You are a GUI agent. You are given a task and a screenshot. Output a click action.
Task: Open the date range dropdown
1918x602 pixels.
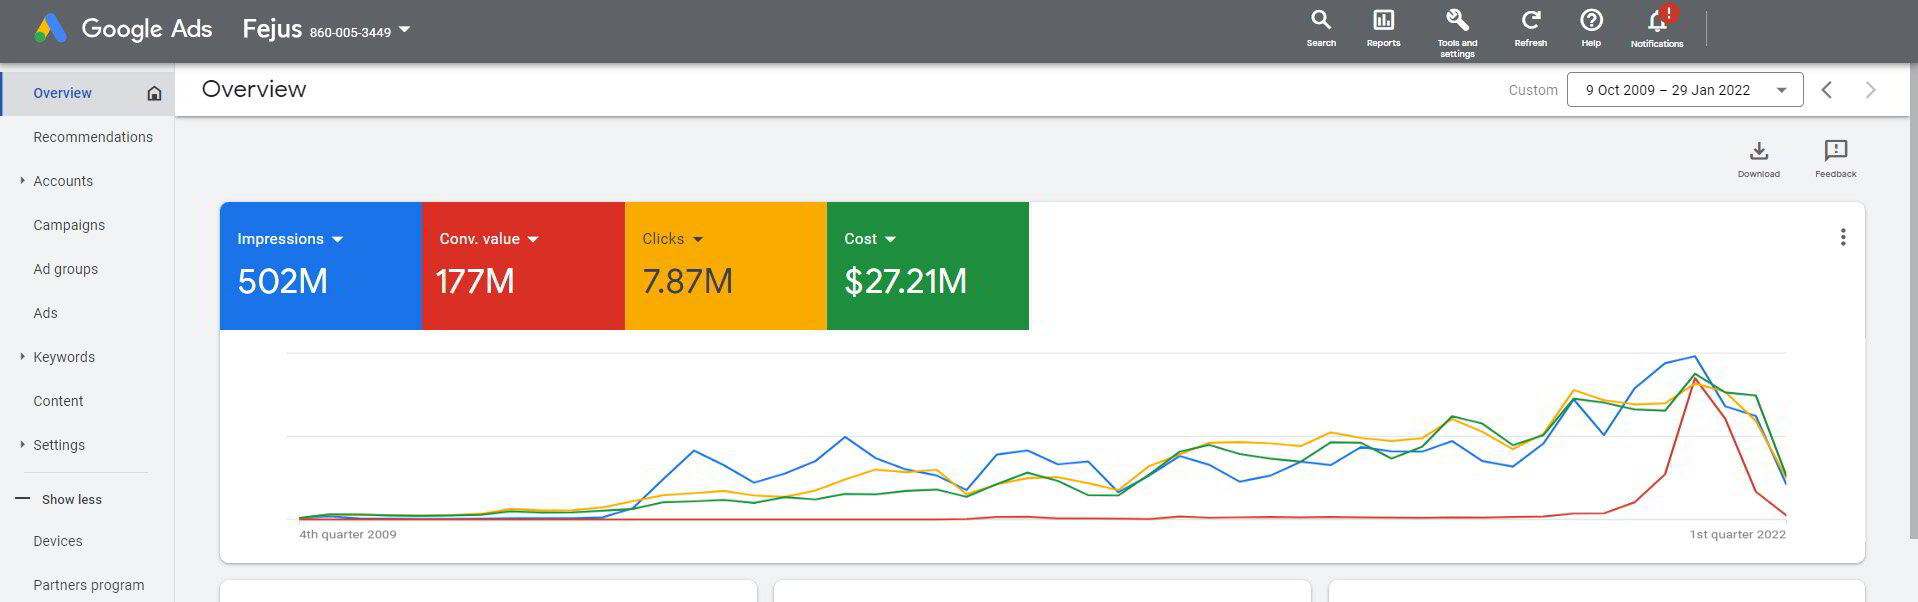(1684, 90)
